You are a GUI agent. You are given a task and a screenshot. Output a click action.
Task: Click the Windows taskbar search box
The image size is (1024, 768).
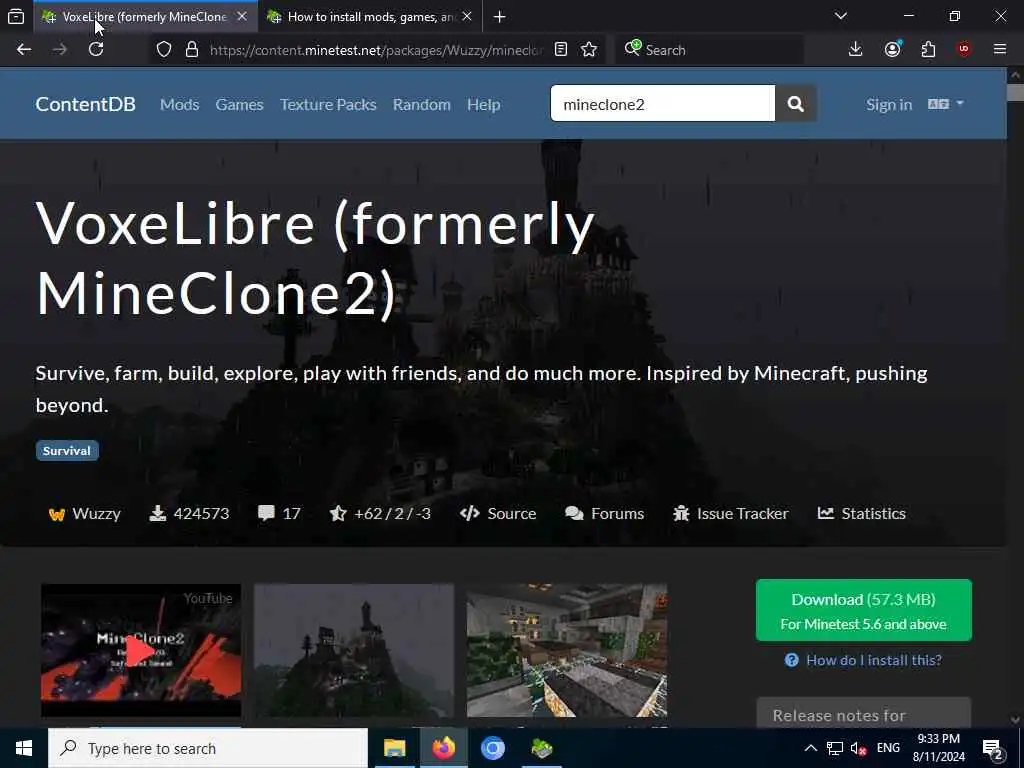click(x=208, y=748)
